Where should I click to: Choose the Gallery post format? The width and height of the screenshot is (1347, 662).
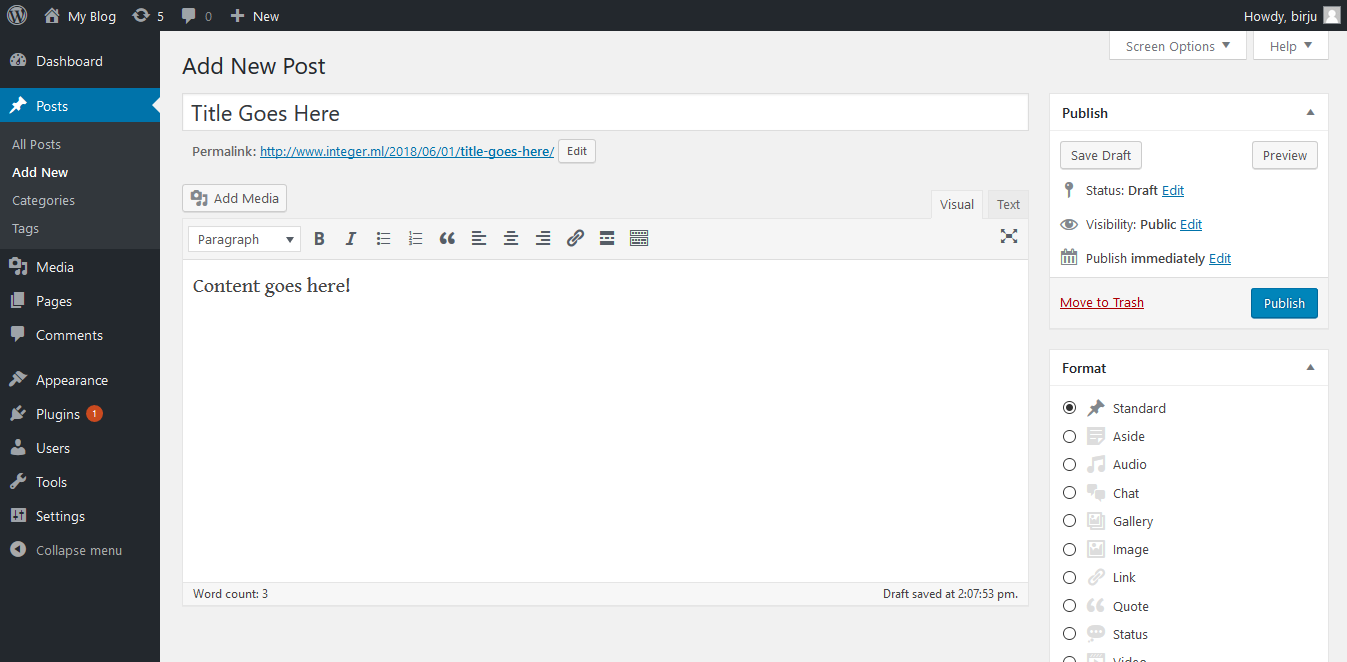coord(1069,521)
